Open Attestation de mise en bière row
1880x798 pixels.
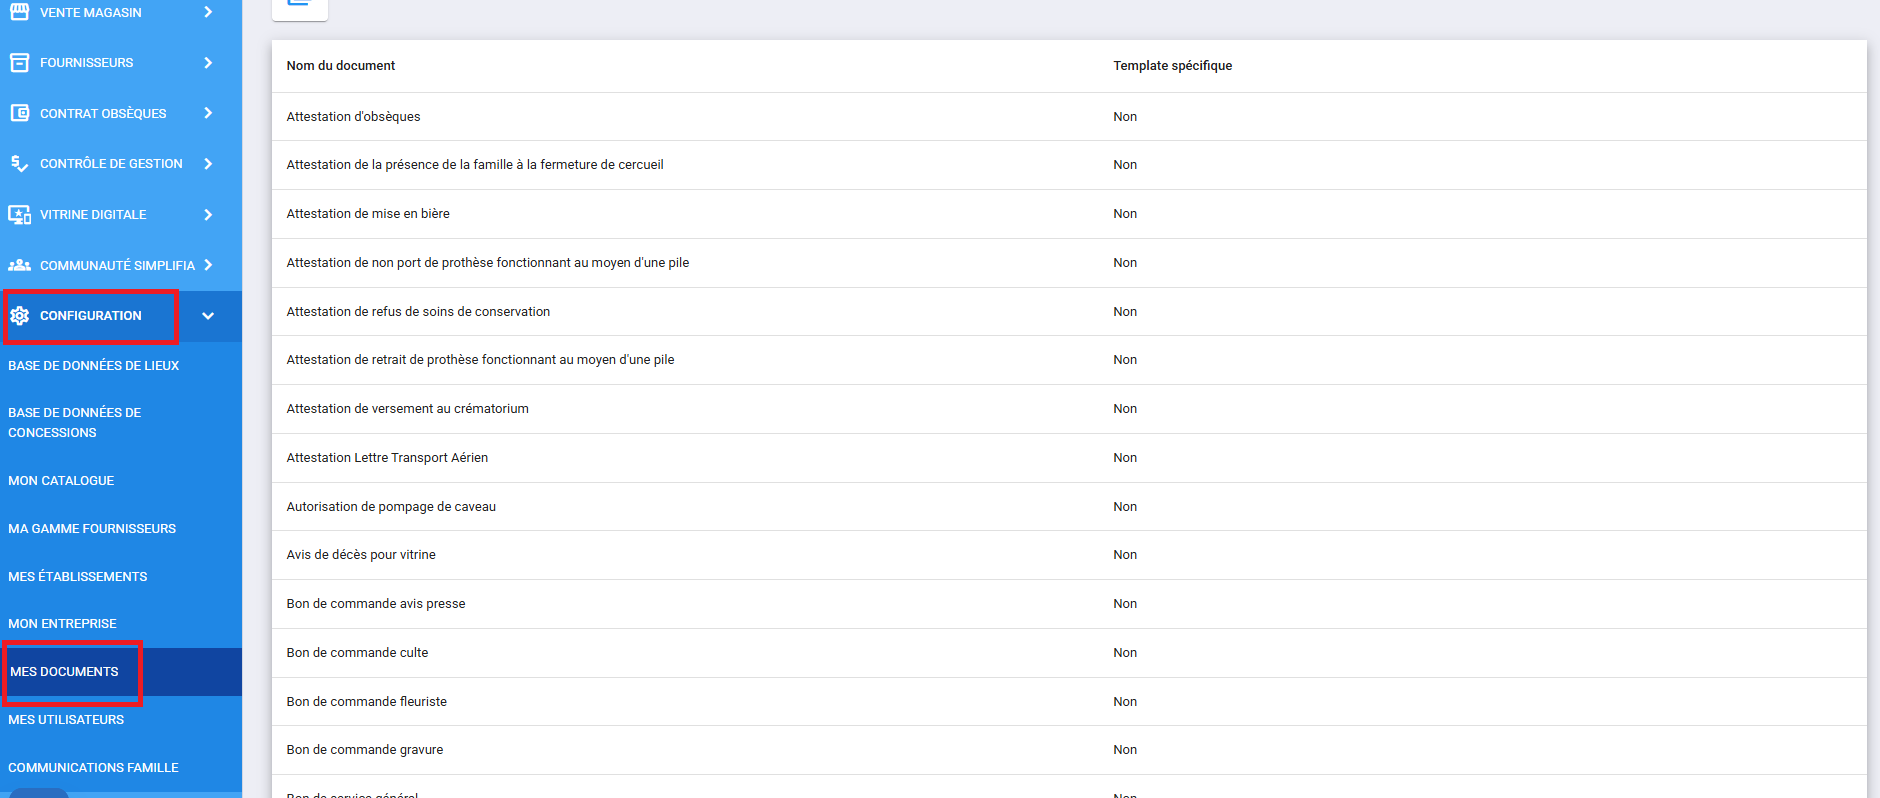pyautogui.click(x=1069, y=214)
